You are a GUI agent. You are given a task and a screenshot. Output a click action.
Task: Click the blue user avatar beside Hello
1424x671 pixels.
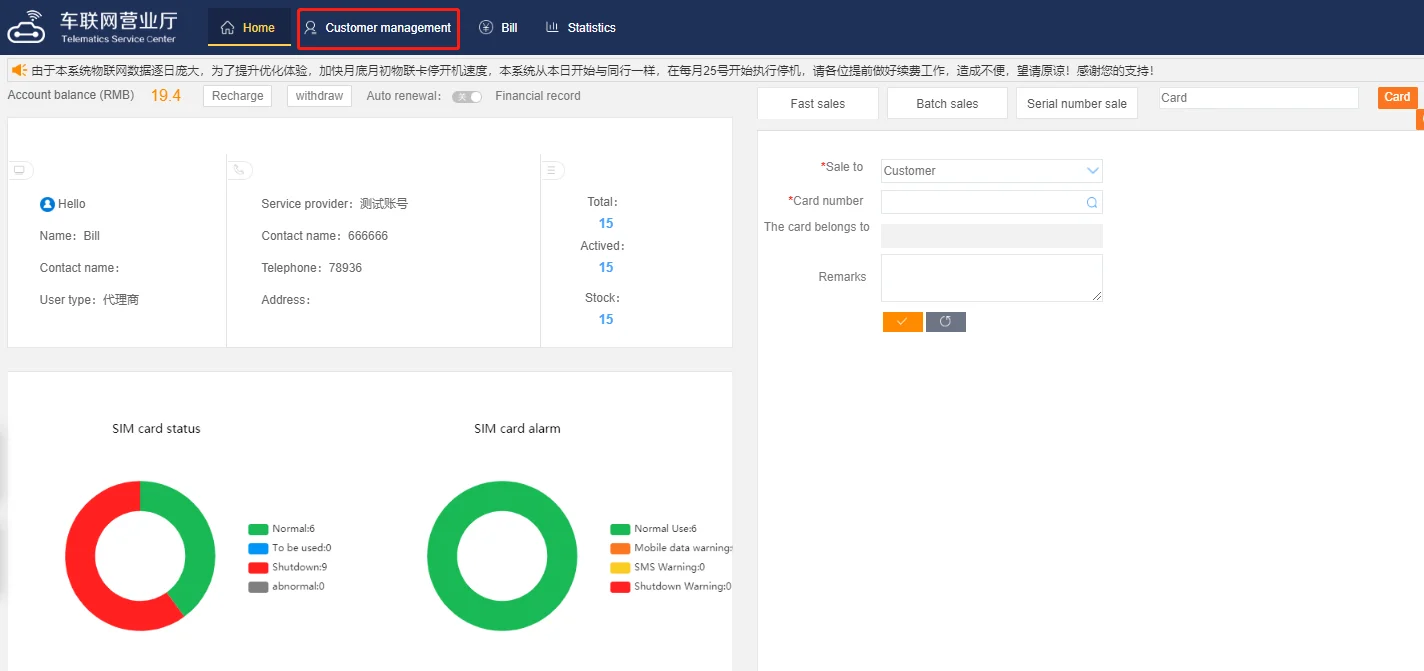(47, 204)
